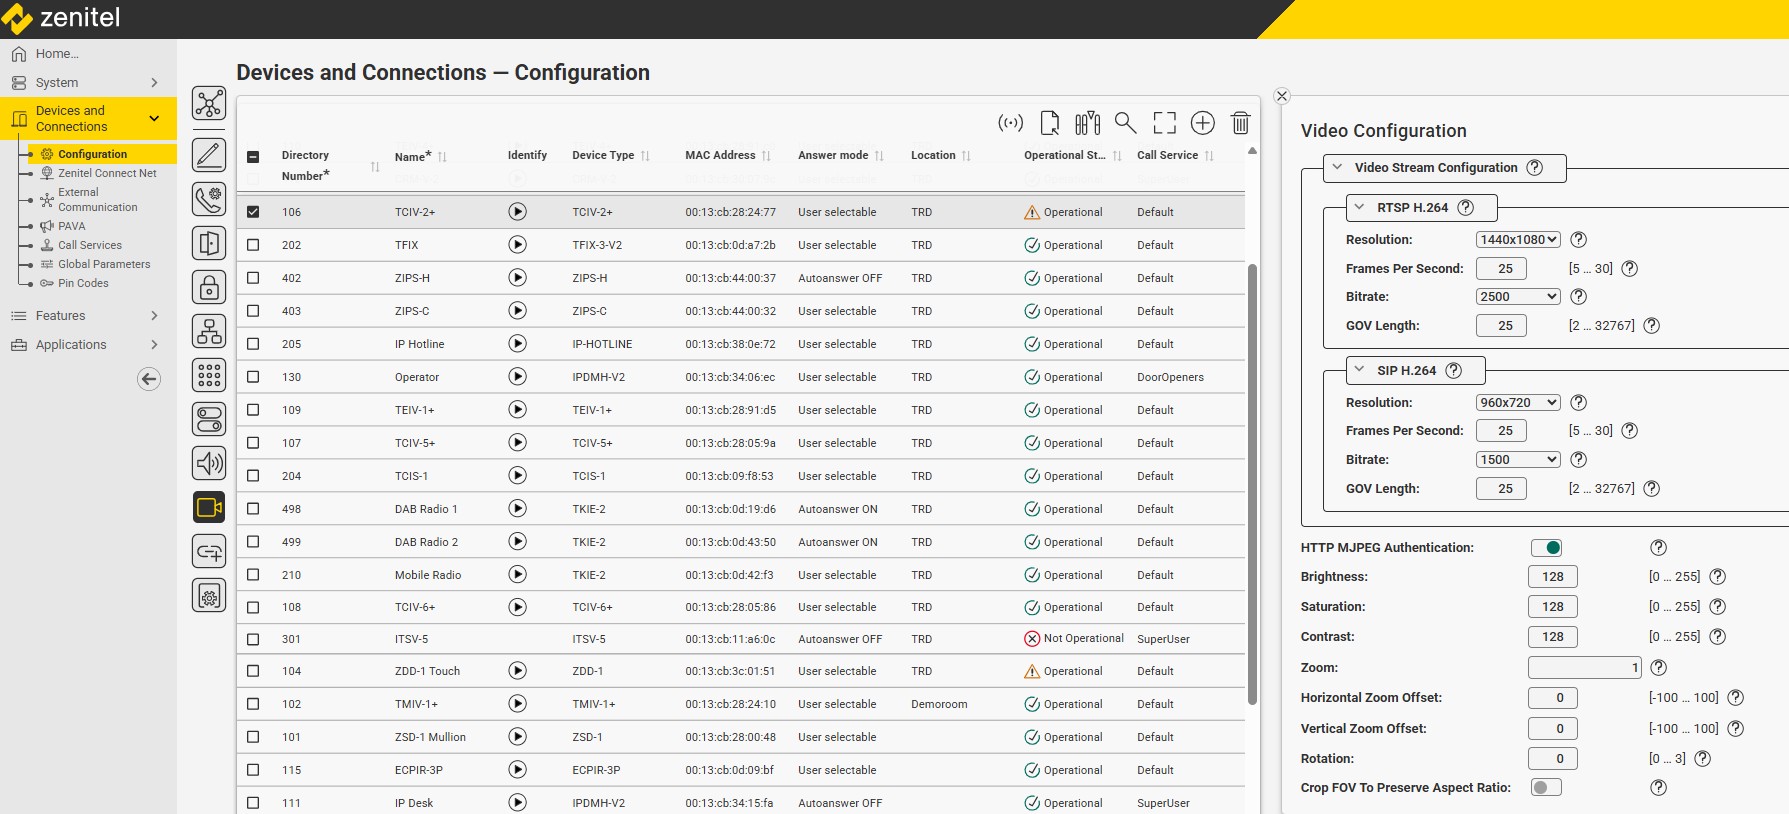1789x814 pixels.
Task: Close the Video Configuration panel
Action: [1282, 96]
